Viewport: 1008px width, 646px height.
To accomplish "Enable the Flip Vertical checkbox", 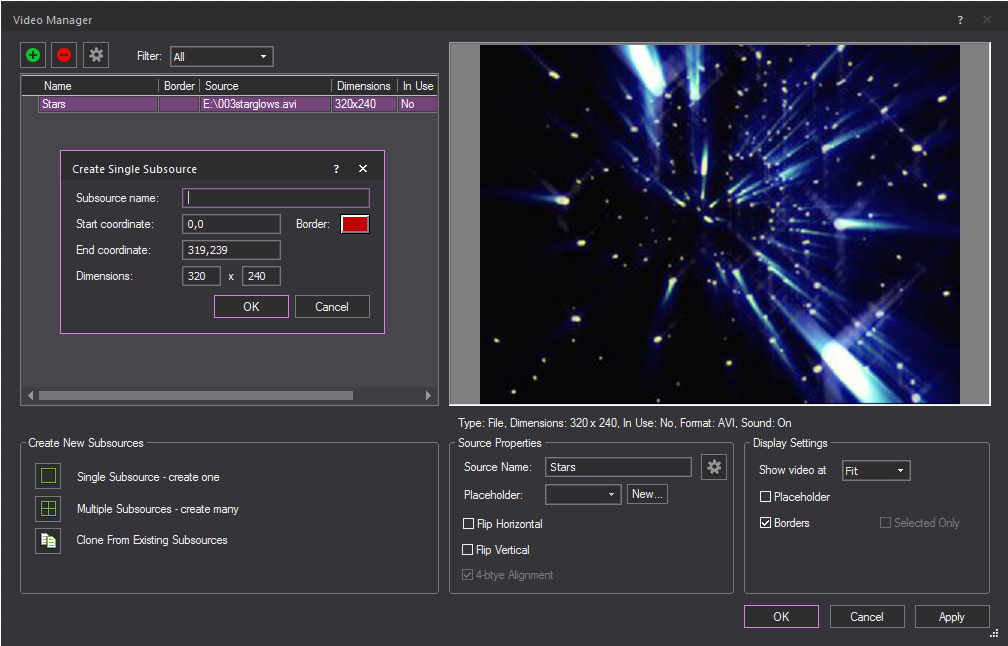I will (468, 550).
